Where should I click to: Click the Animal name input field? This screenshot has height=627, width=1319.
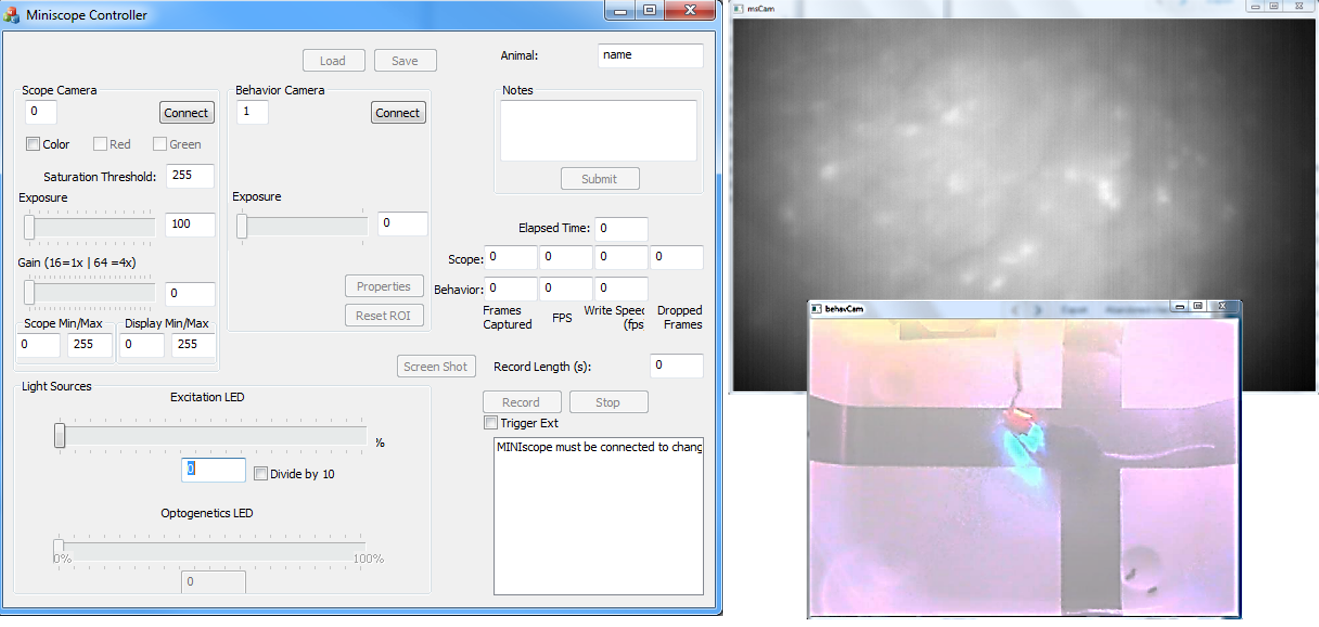(x=650, y=56)
